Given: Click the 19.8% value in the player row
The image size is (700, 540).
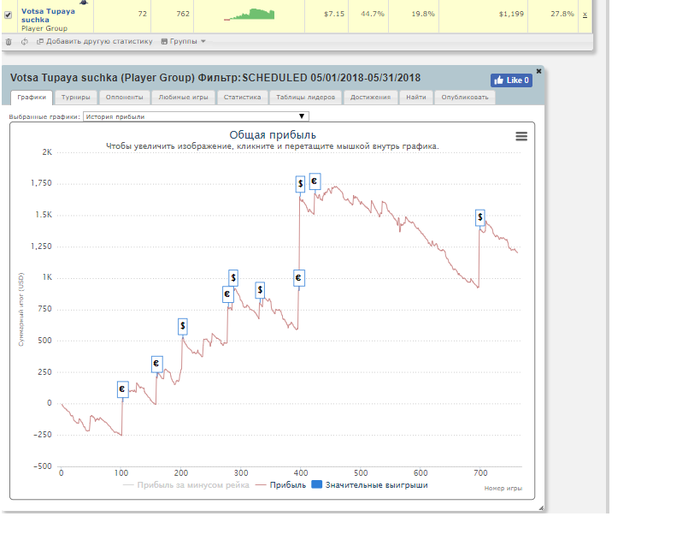Looking at the screenshot, I should tap(423, 14).
